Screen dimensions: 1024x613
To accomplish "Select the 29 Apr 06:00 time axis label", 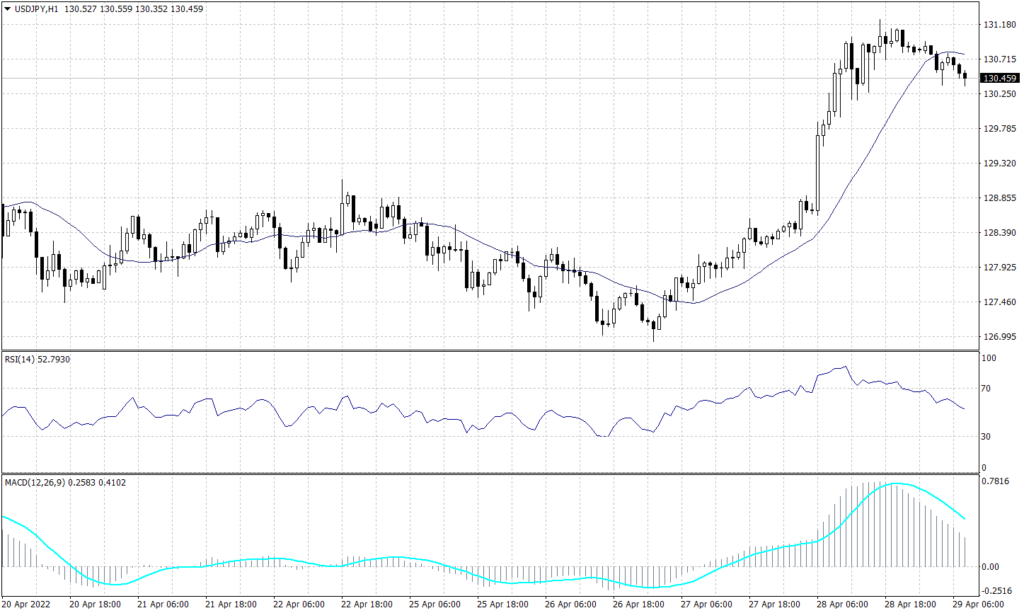I will [x=976, y=605].
